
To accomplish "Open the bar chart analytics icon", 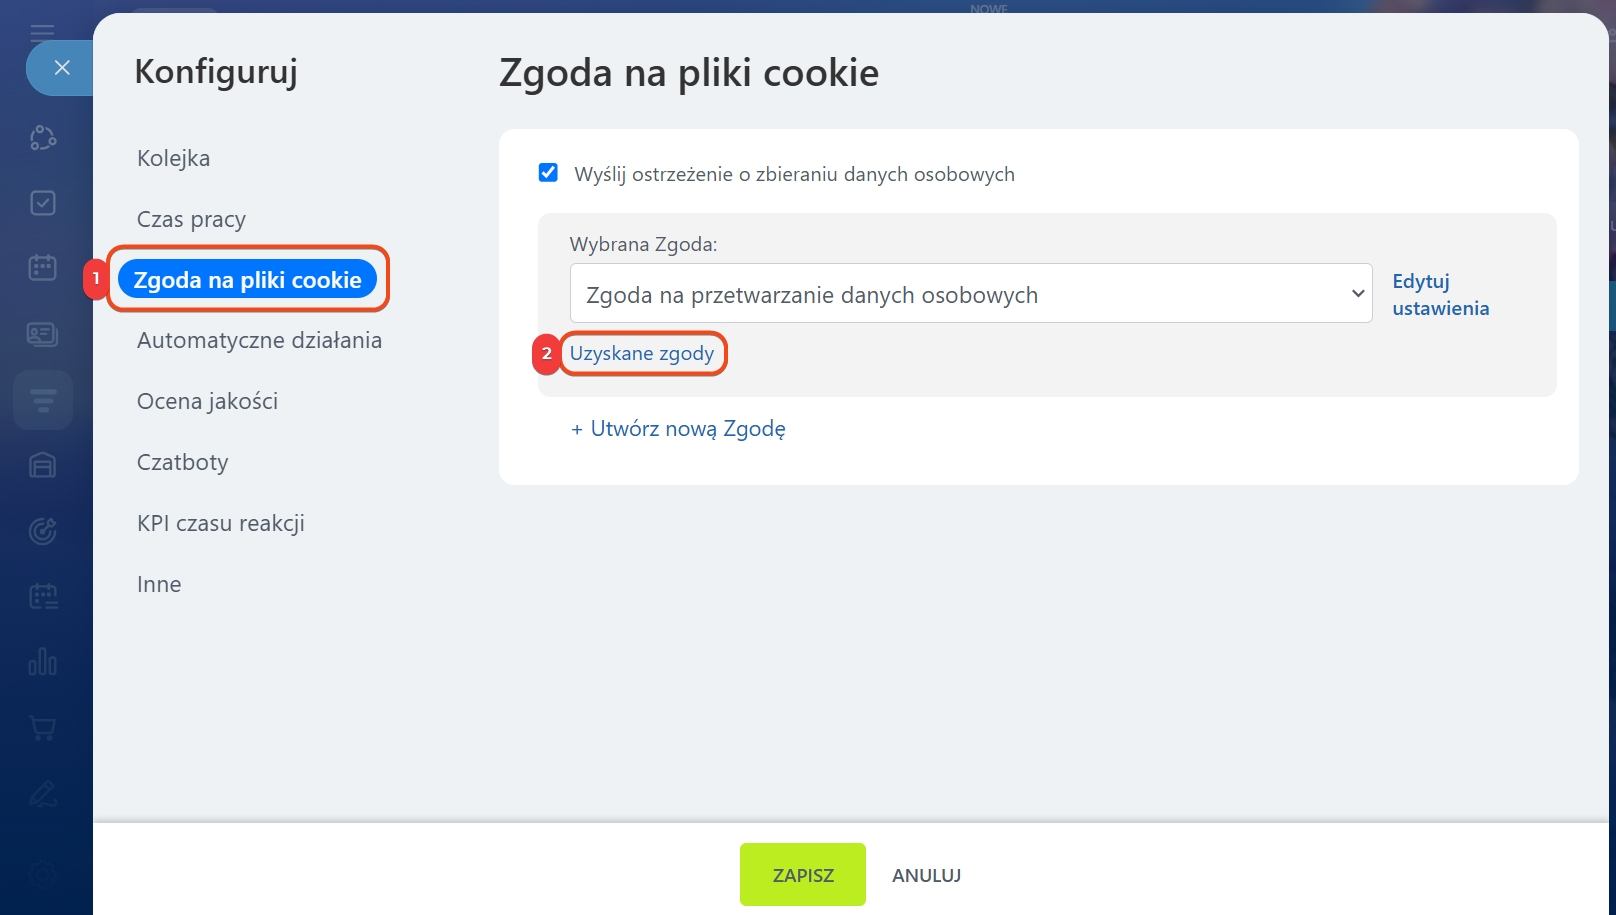I will coord(42,662).
